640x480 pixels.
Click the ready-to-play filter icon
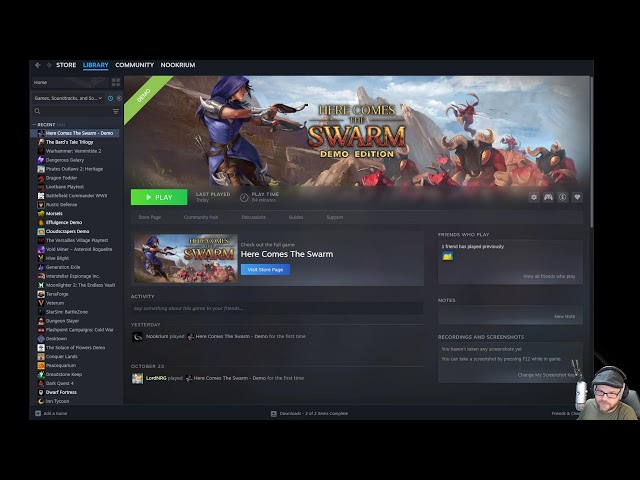[119, 98]
